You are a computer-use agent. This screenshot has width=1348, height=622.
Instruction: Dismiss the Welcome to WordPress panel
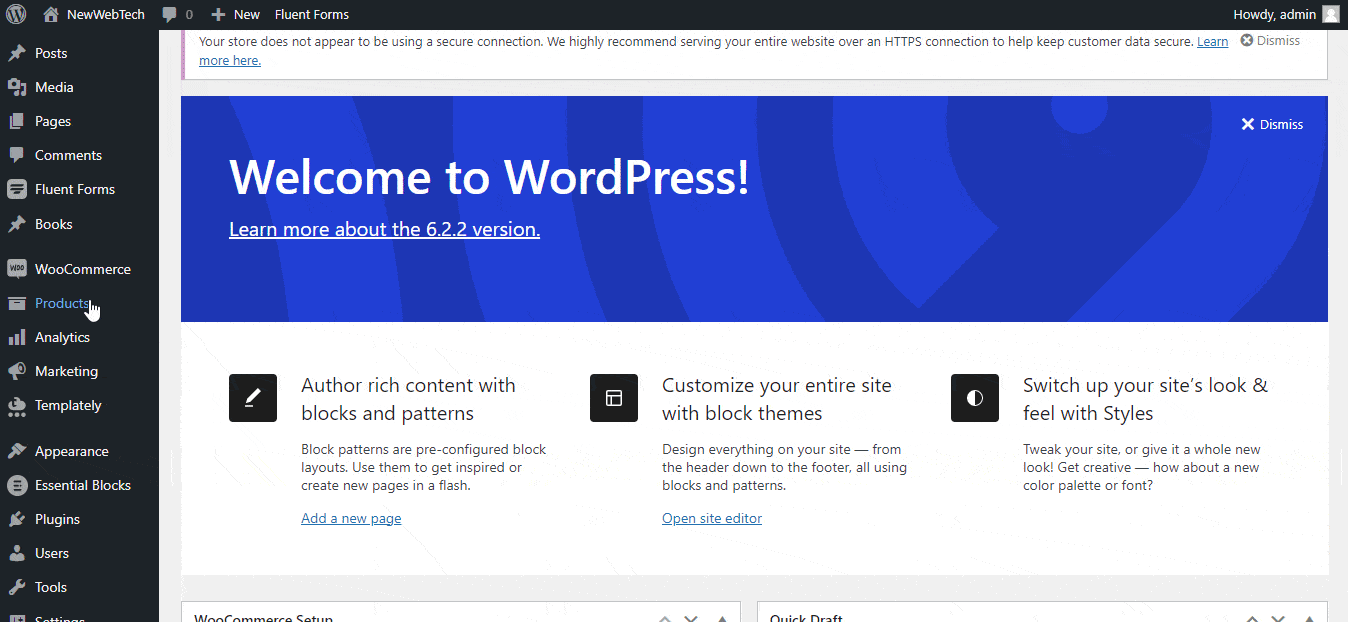pyautogui.click(x=1272, y=124)
